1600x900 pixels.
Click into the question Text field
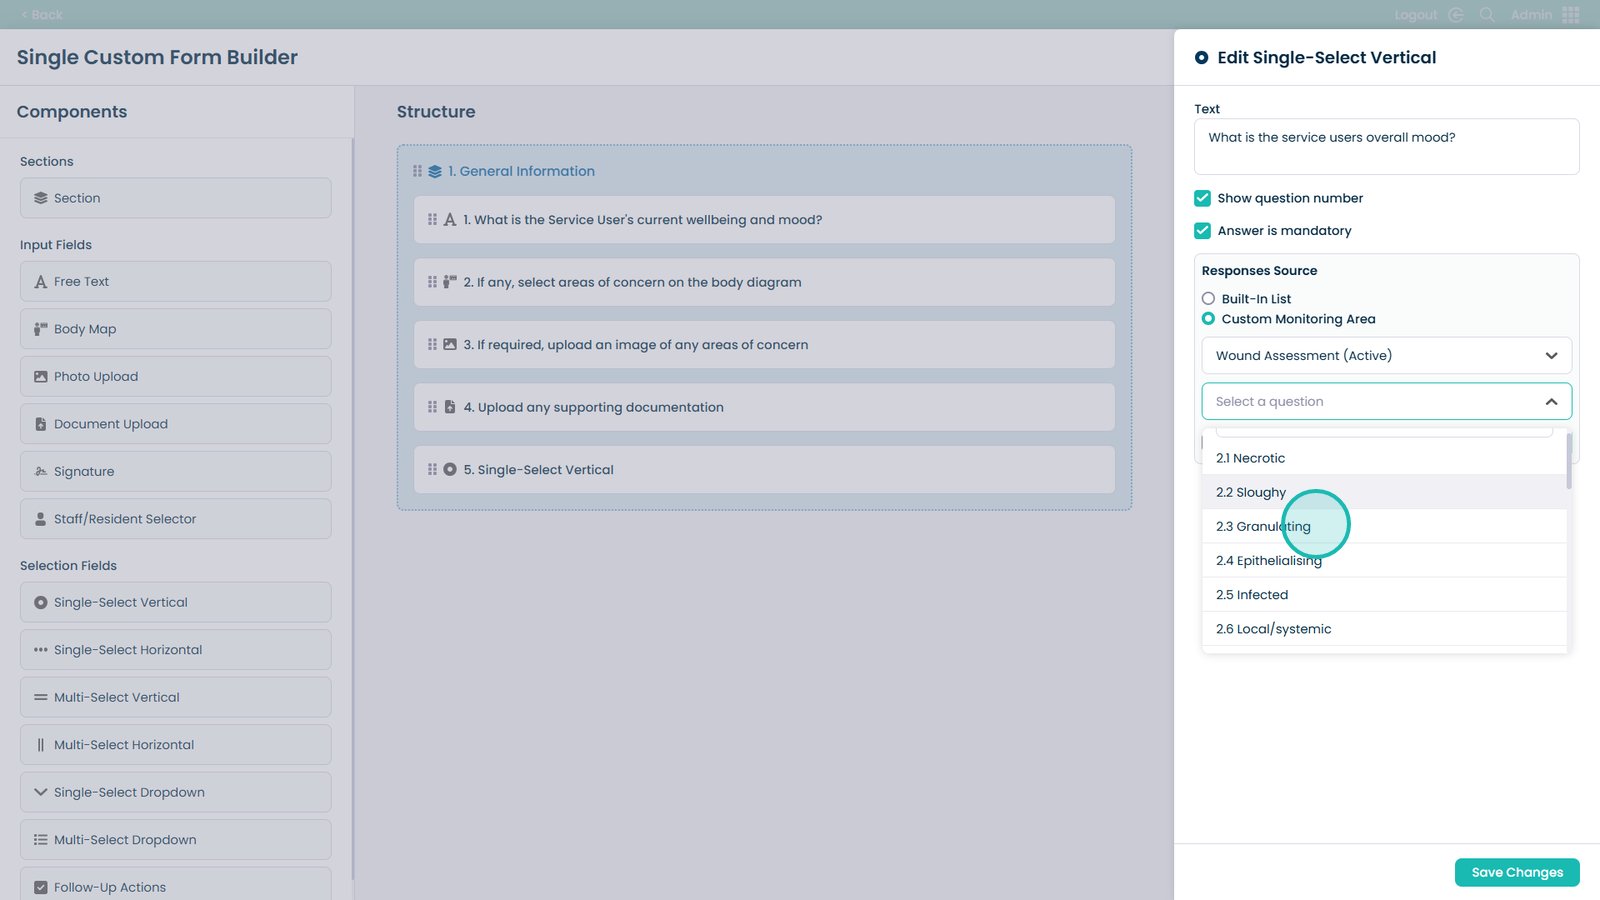click(x=1386, y=147)
